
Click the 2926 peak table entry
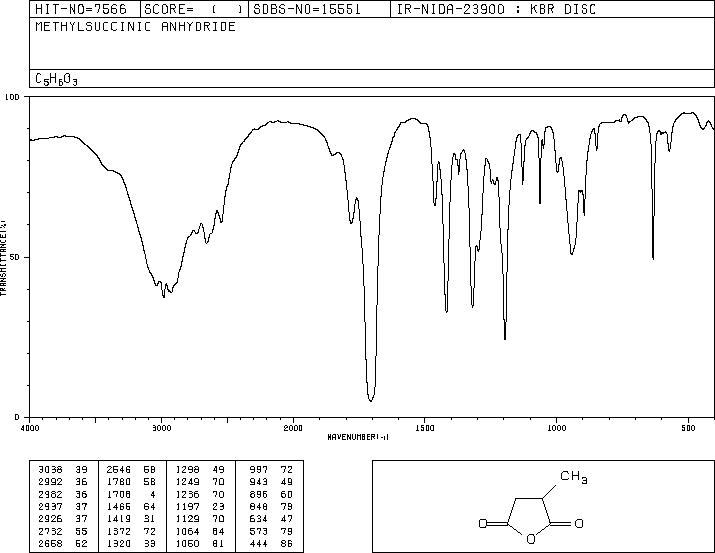coord(50,519)
